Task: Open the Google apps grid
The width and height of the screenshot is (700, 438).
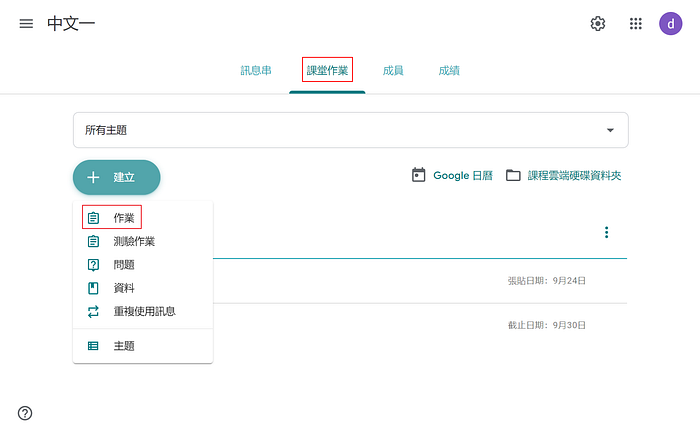Action: tap(636, 24)
